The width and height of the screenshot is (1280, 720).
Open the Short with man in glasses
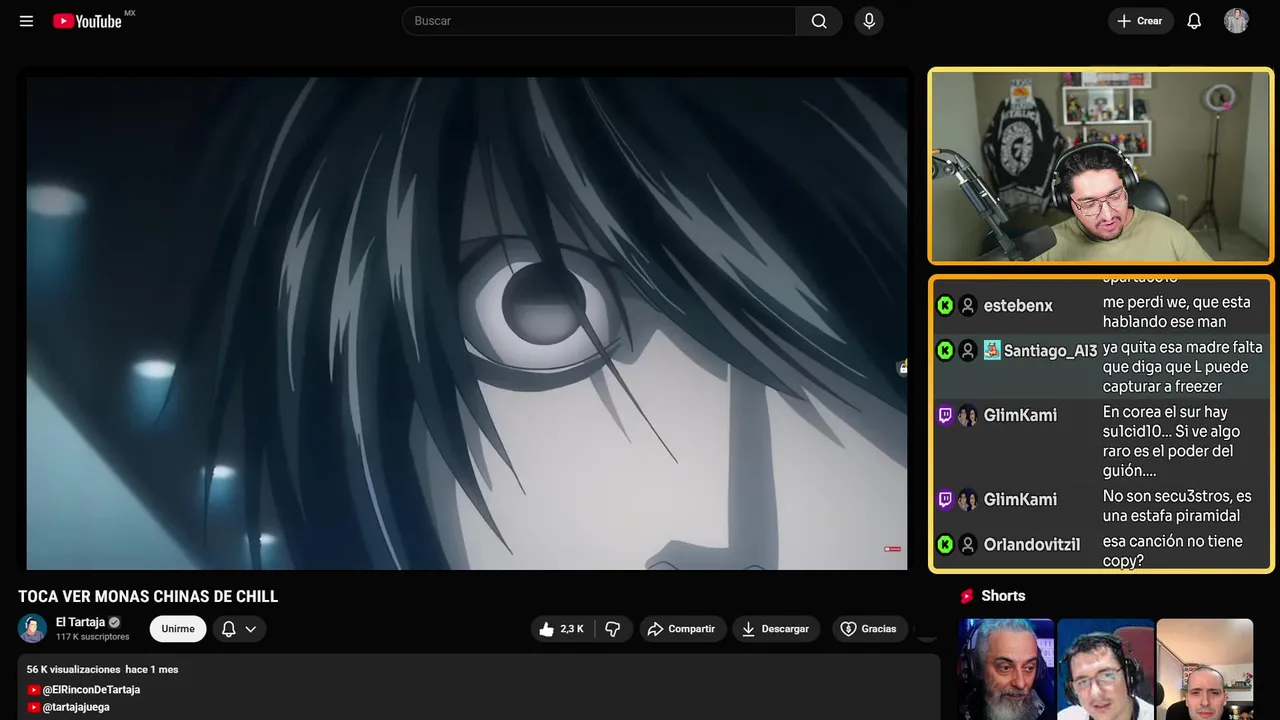[x=1105, y=669]
